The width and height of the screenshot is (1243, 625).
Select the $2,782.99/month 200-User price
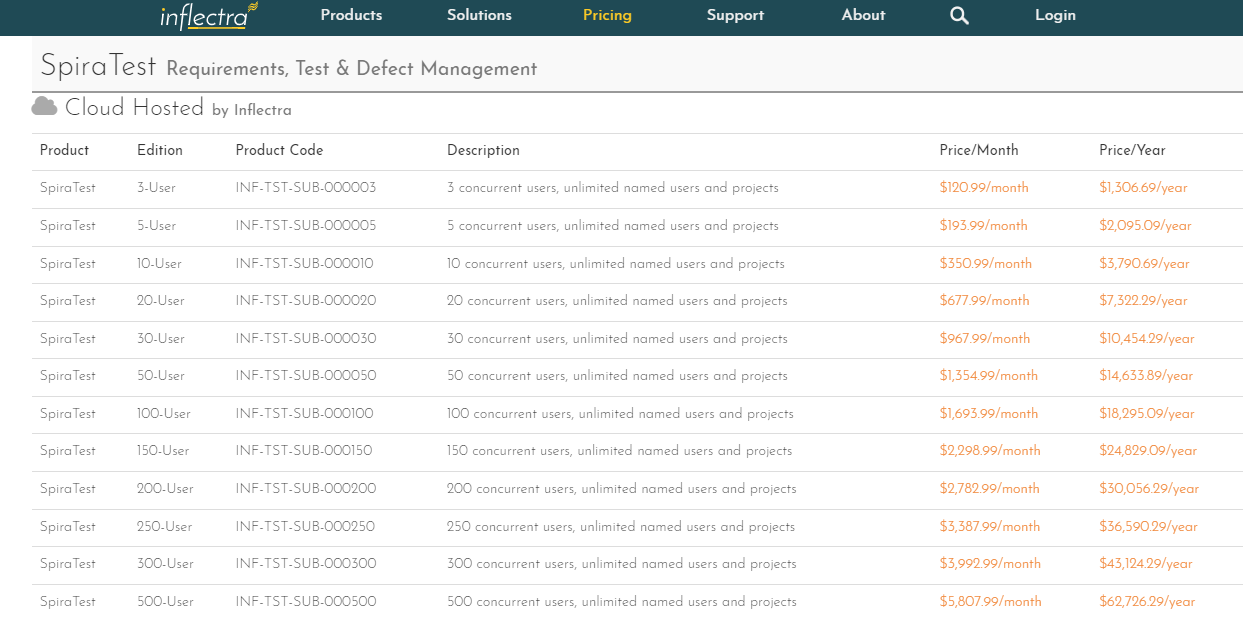(x=989, y=489)
